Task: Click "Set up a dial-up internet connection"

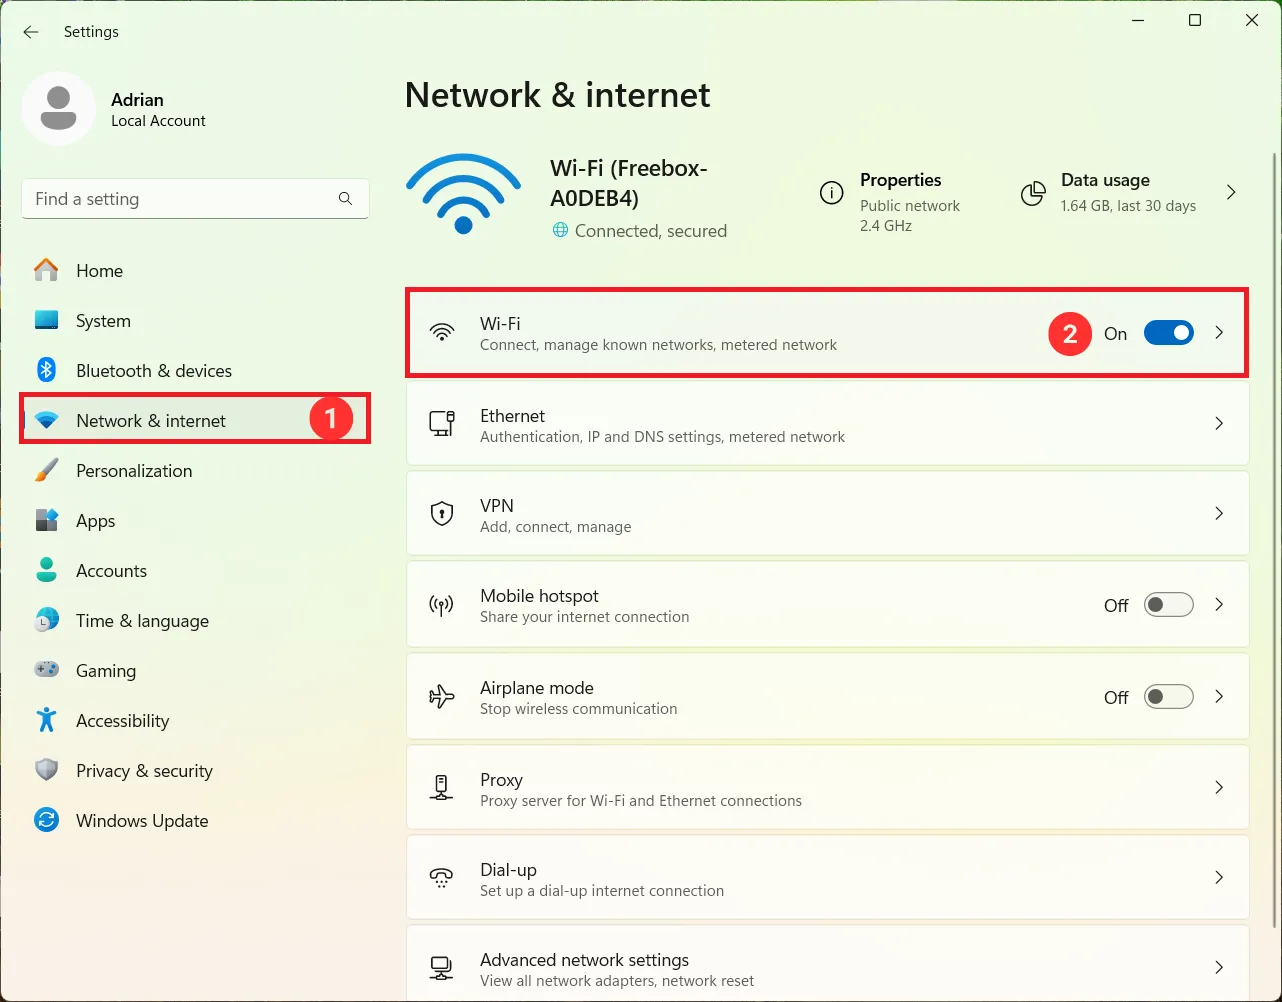Action: (x=602, y=891)
